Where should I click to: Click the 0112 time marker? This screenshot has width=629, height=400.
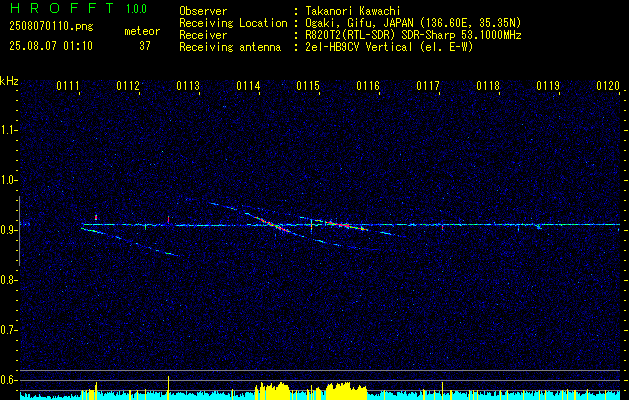click(128, 86)
